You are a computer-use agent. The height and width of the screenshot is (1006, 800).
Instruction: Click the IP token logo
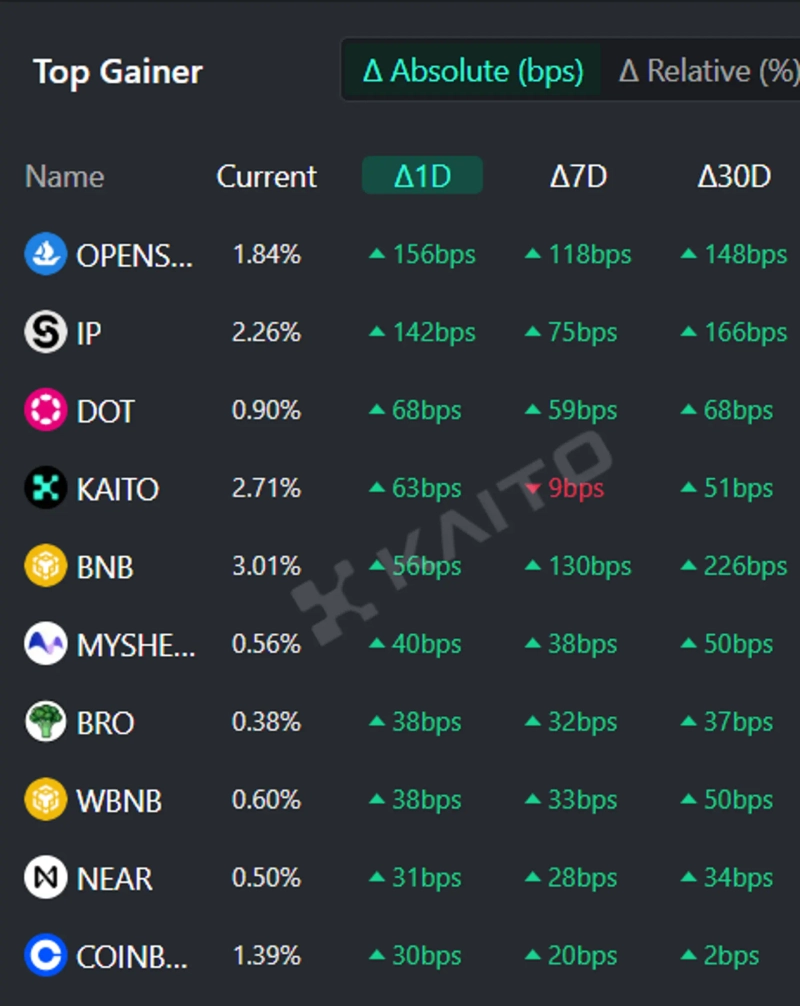click(45, 332)
